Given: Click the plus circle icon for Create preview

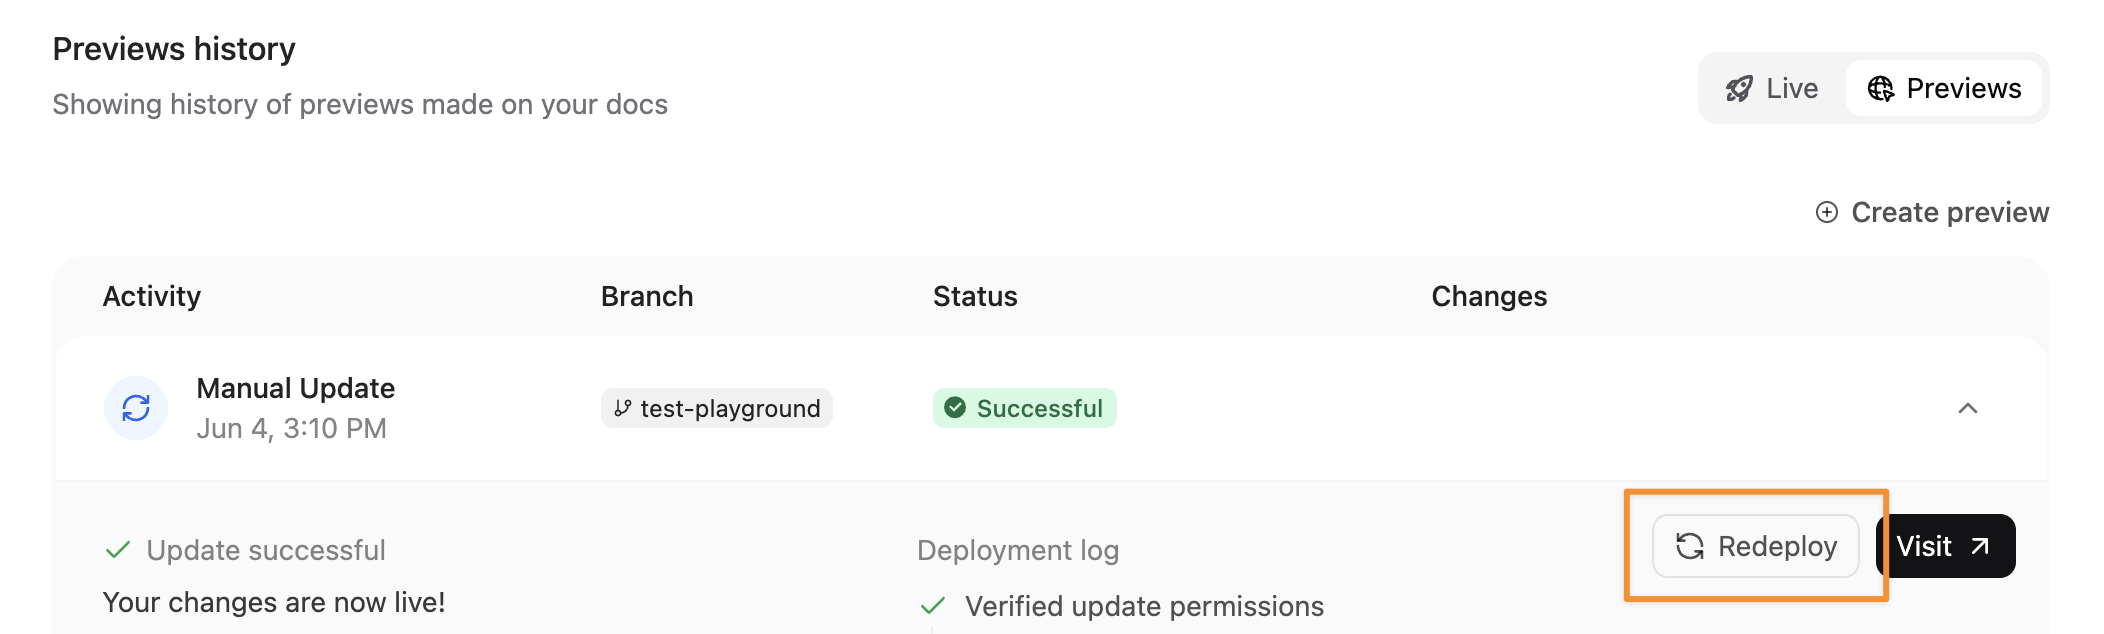Looking at the screenshot, I should pyautogui.click(x=1827, y=212).
